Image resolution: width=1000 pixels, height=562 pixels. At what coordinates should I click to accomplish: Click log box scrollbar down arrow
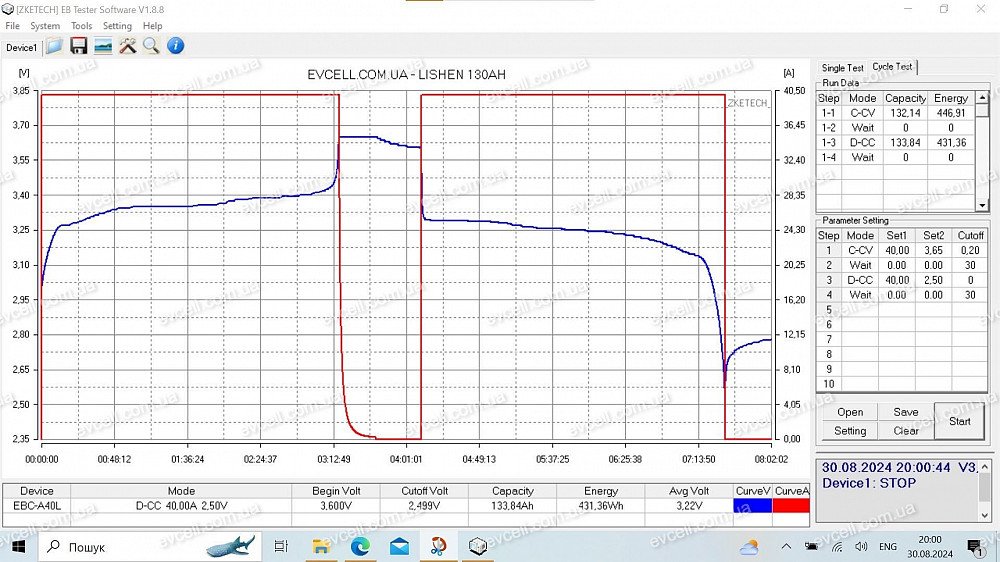pos(984,514)
